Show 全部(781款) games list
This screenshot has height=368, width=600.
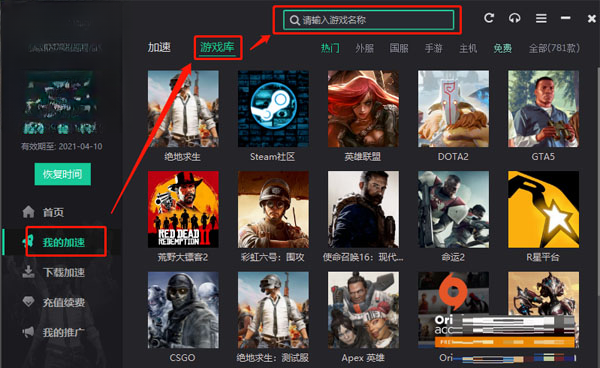pyautogui.click(x=554, y=48)
